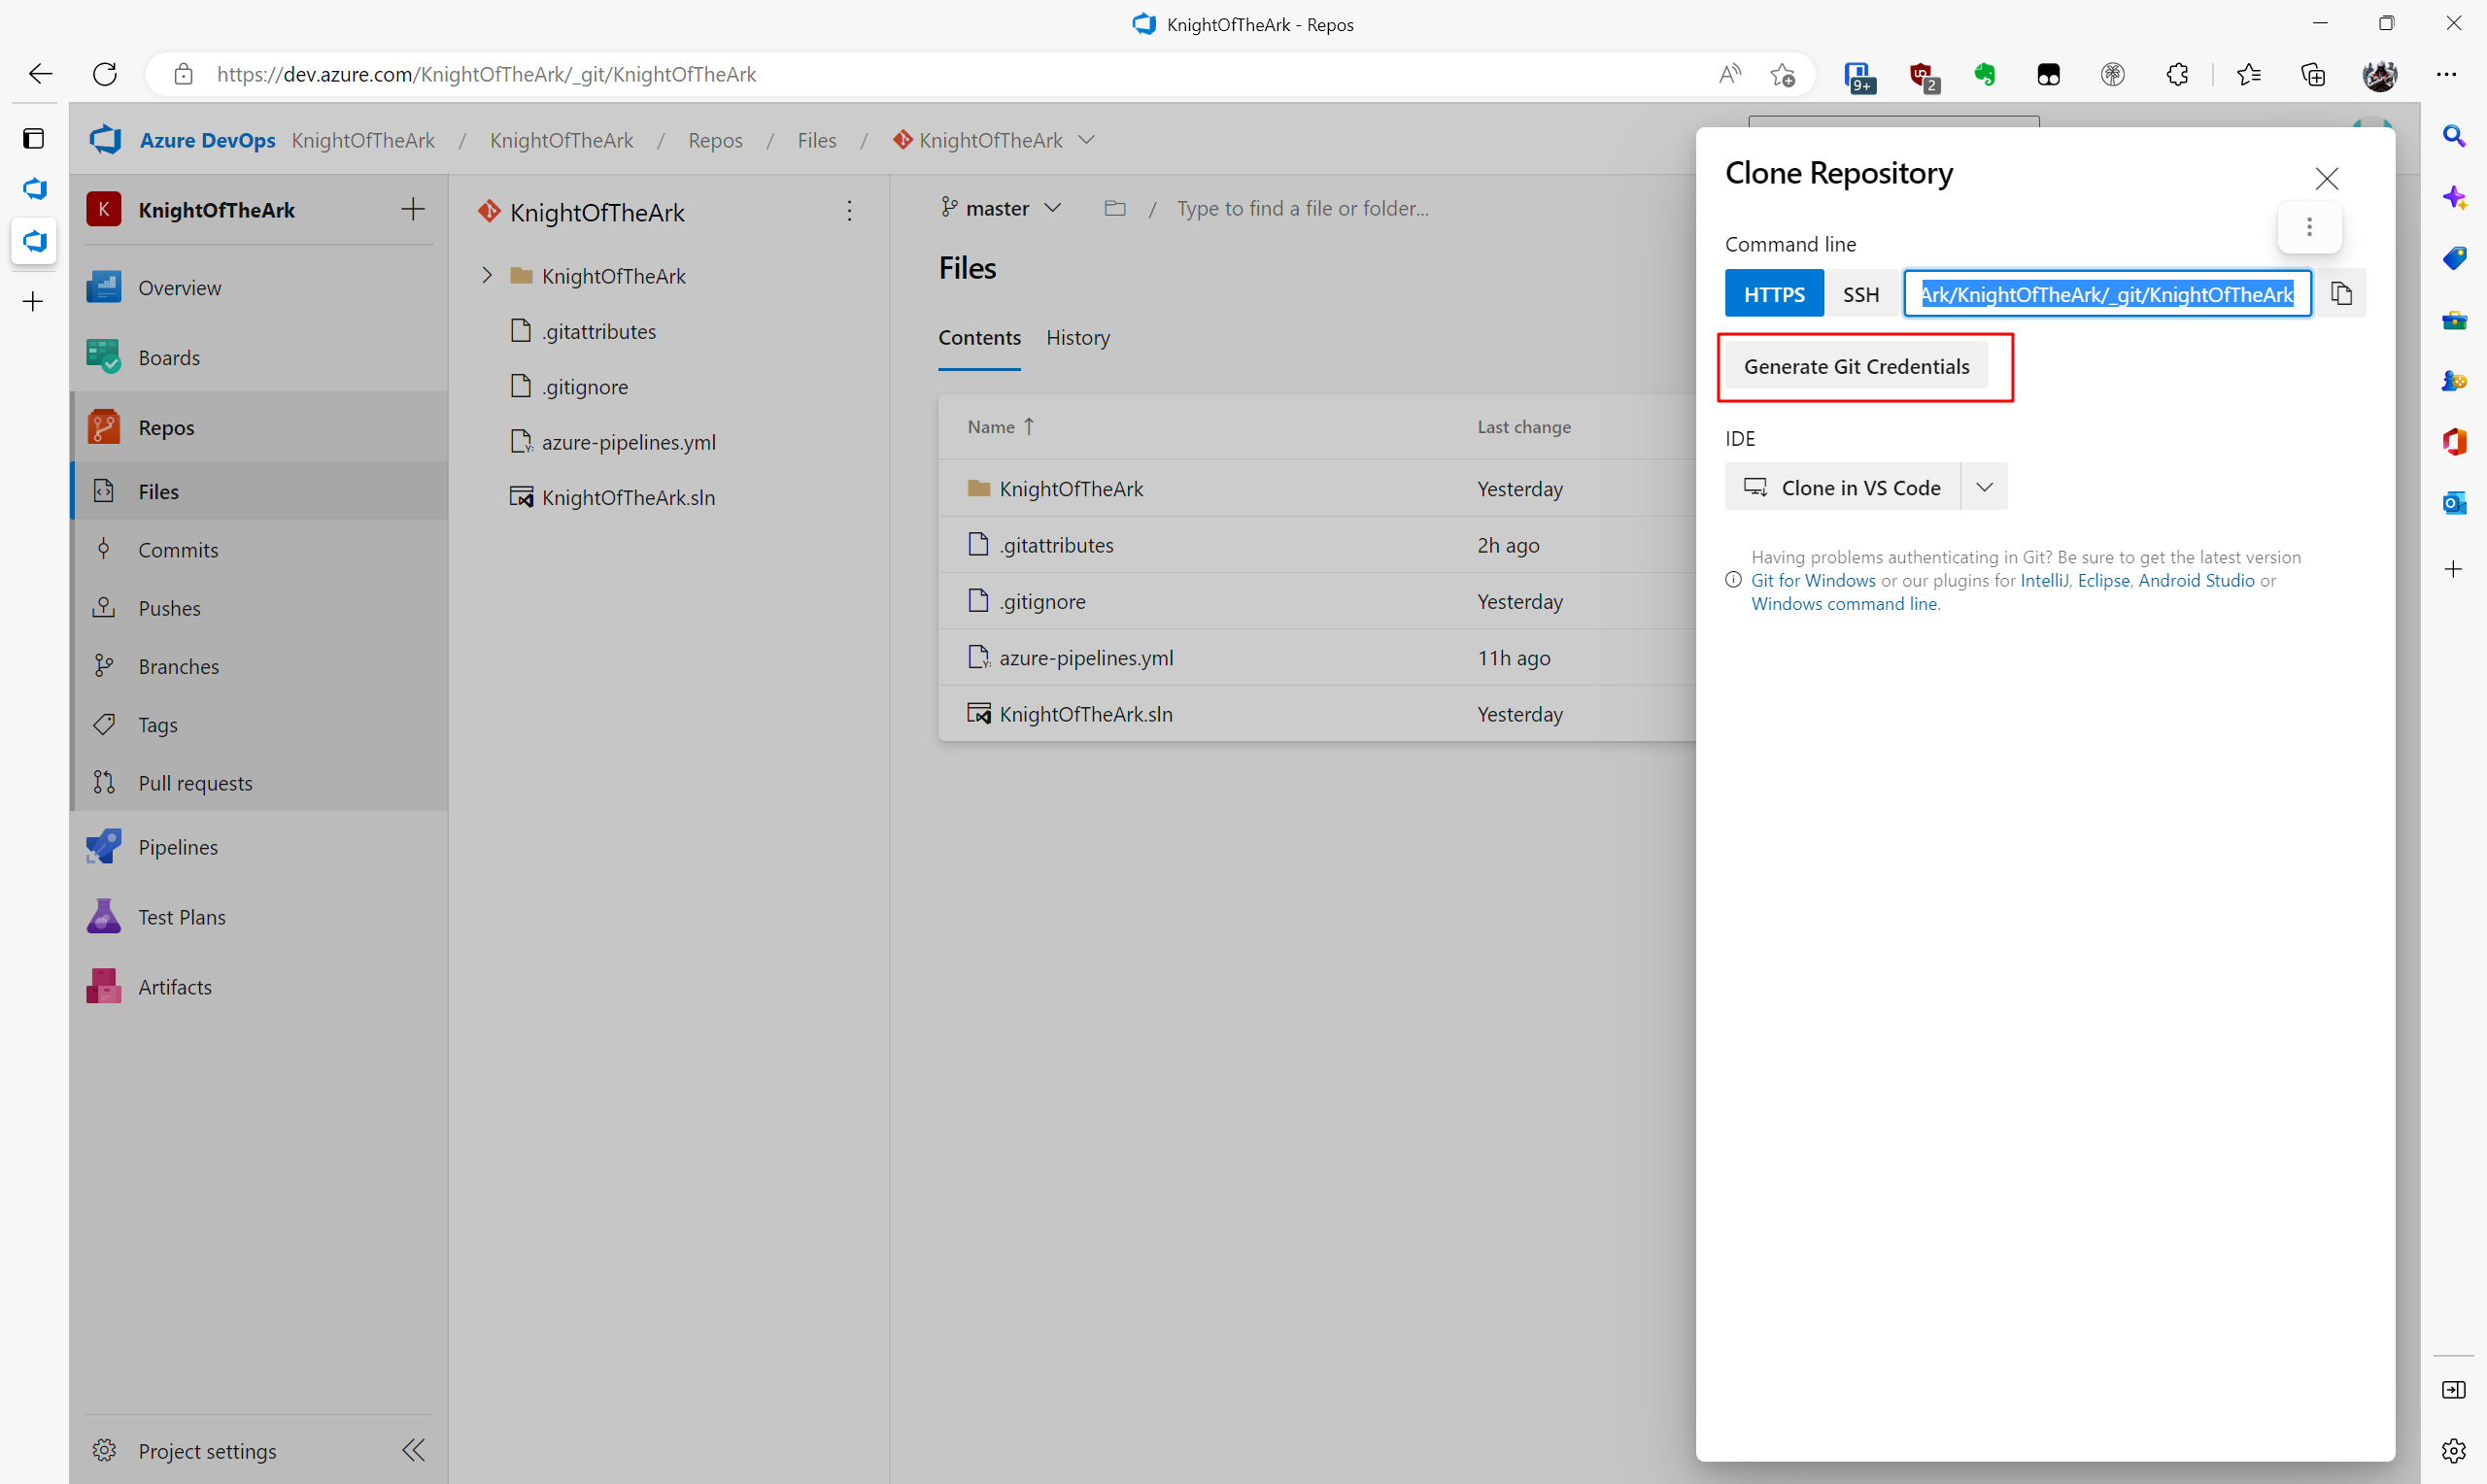This screenshot has height=1484, width=2487.
Task: Open the Git for Windows link
Action: pos(1812,580)
